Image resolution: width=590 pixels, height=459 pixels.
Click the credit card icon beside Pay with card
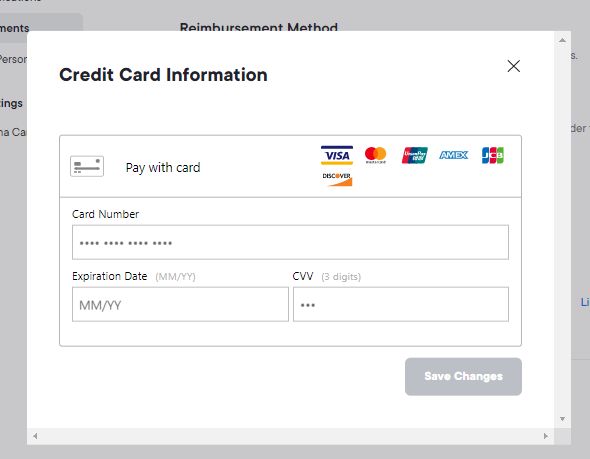coord(87,166)
